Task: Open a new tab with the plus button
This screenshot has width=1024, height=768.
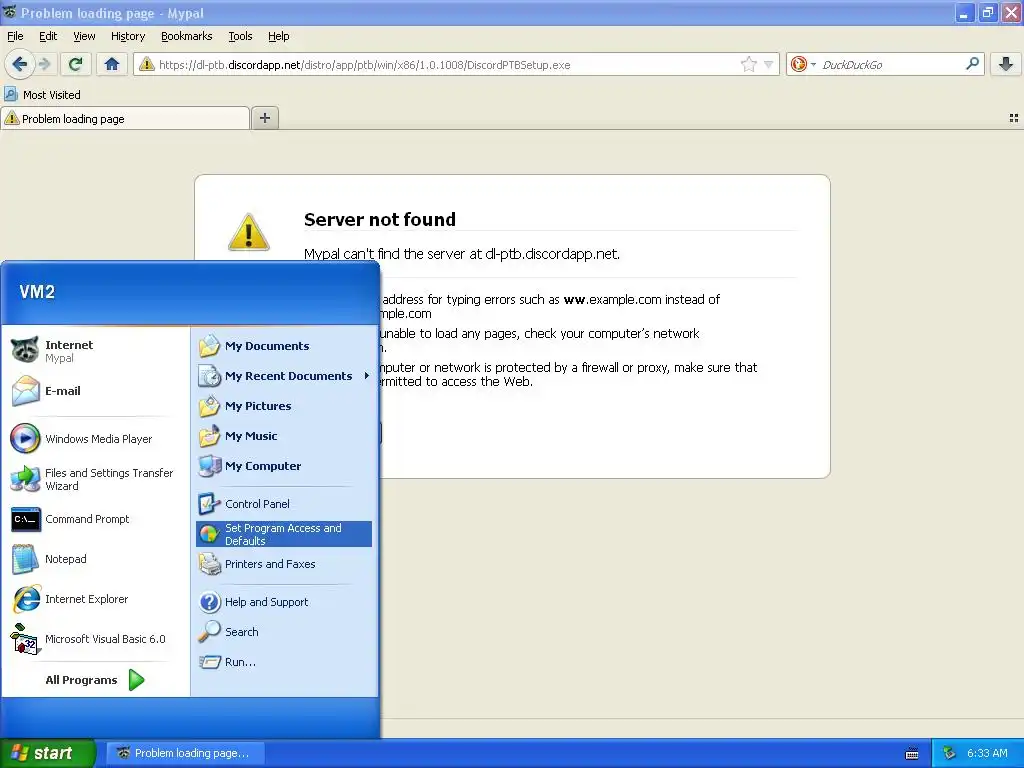Action: pos(264,118)
